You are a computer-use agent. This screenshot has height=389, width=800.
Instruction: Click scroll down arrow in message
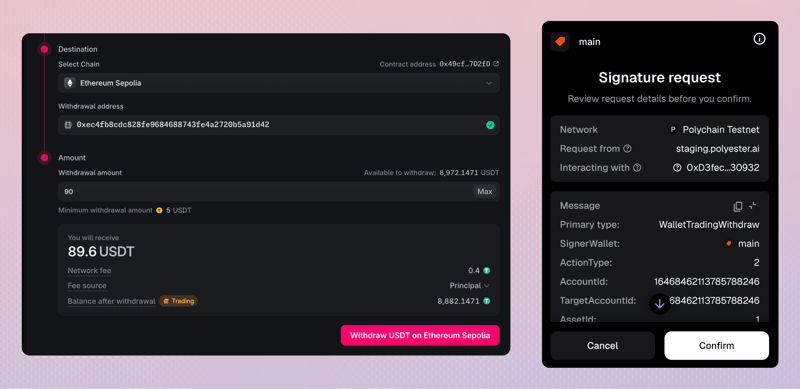[x=659, y=304]
